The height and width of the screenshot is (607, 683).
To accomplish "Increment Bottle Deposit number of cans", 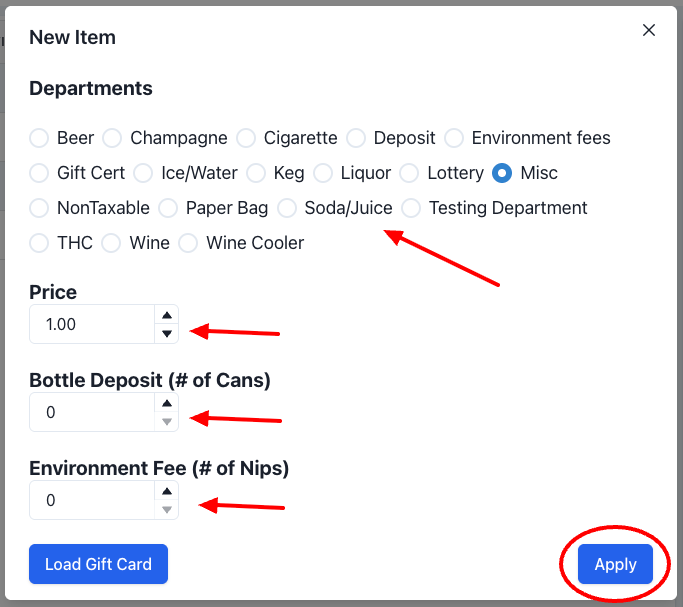I will [167, 403].
